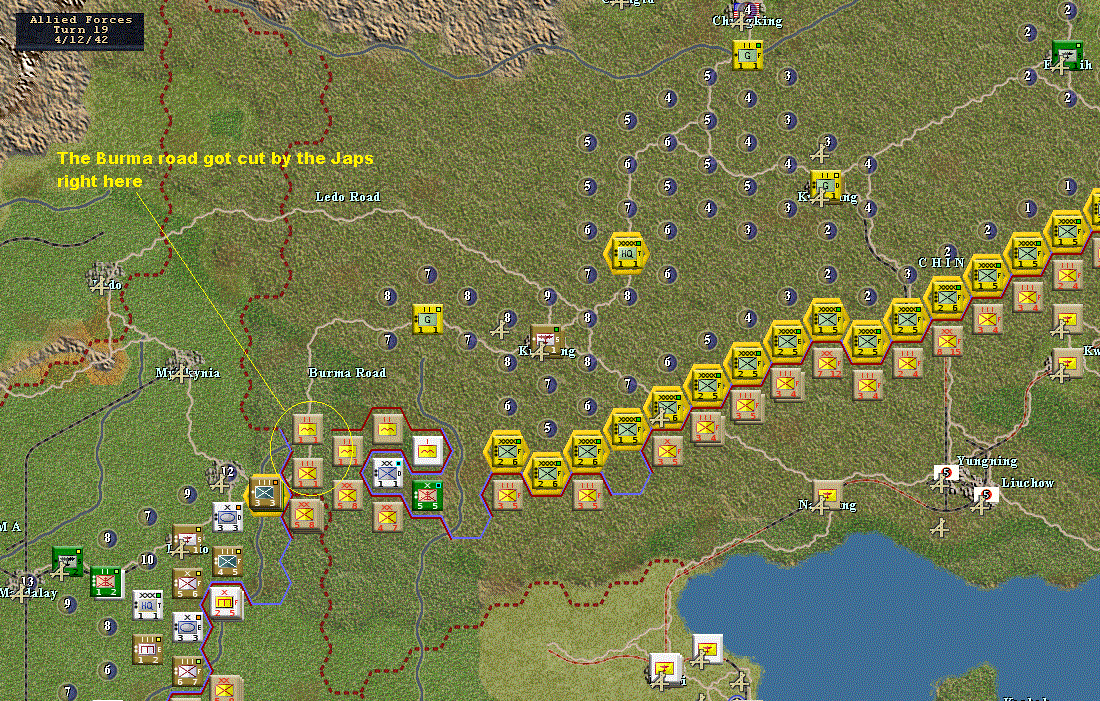The width and height of the screenshot is (1100, 701).
Task: Click the Chungking objective marker 4
Action: (748, 11)
